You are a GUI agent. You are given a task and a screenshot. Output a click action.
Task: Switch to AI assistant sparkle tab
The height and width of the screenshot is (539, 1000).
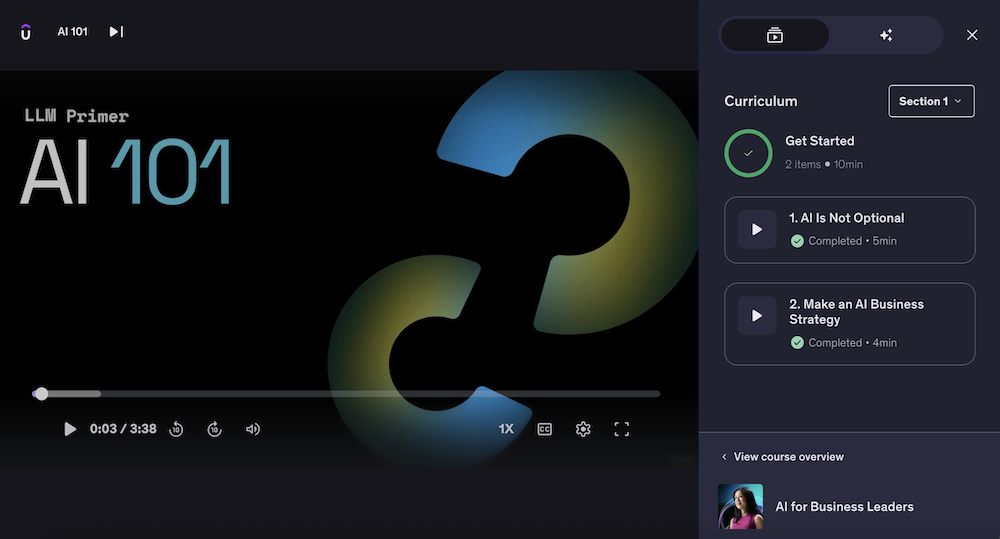point(885,35)
